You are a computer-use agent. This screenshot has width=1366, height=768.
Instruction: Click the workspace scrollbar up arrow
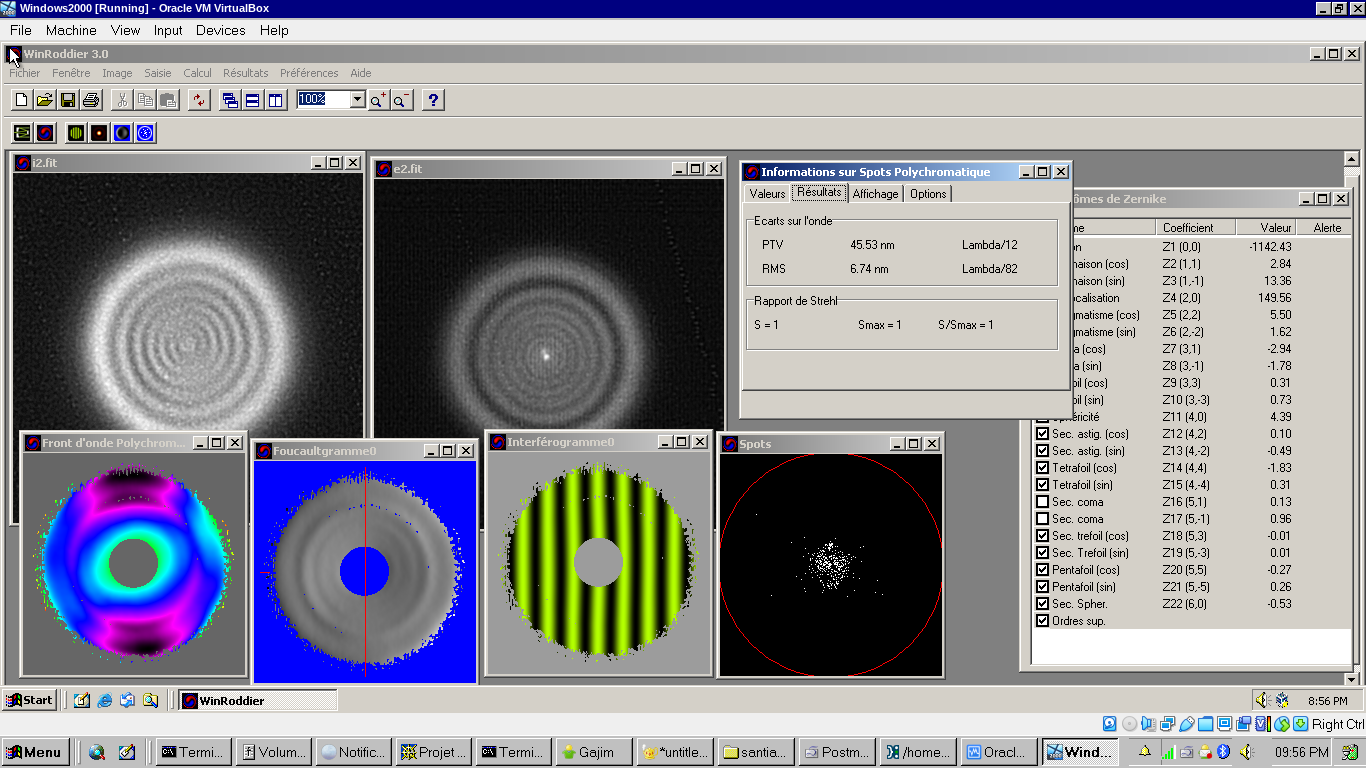1351,159
